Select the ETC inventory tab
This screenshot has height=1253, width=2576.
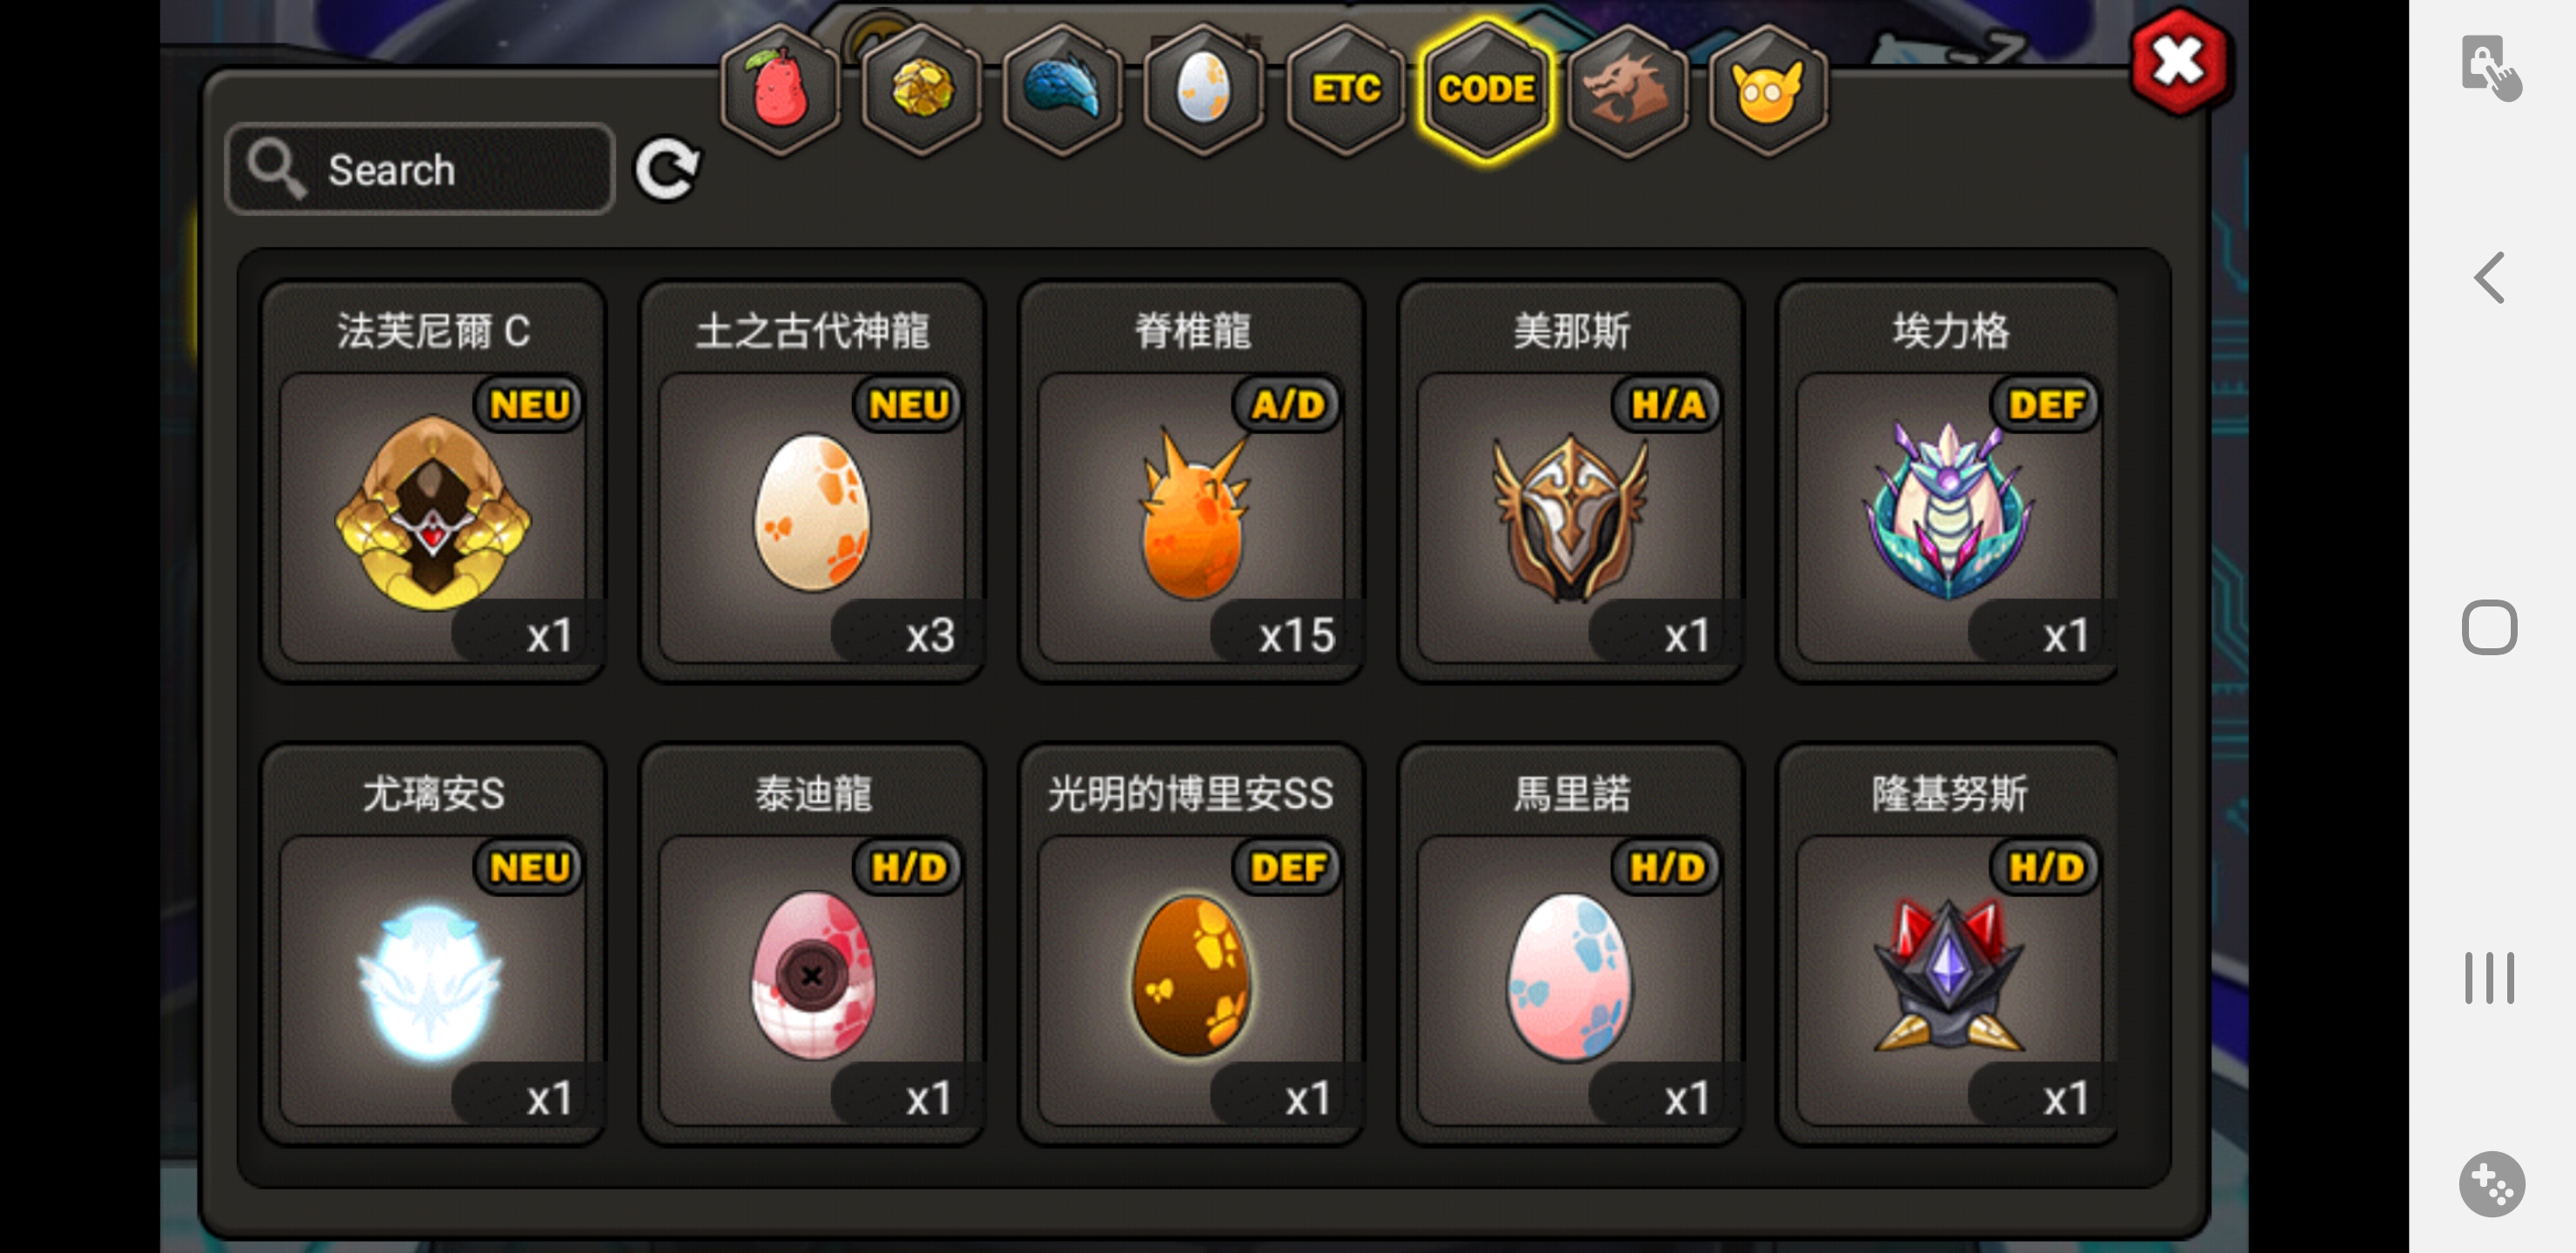tap(1346, 89)
